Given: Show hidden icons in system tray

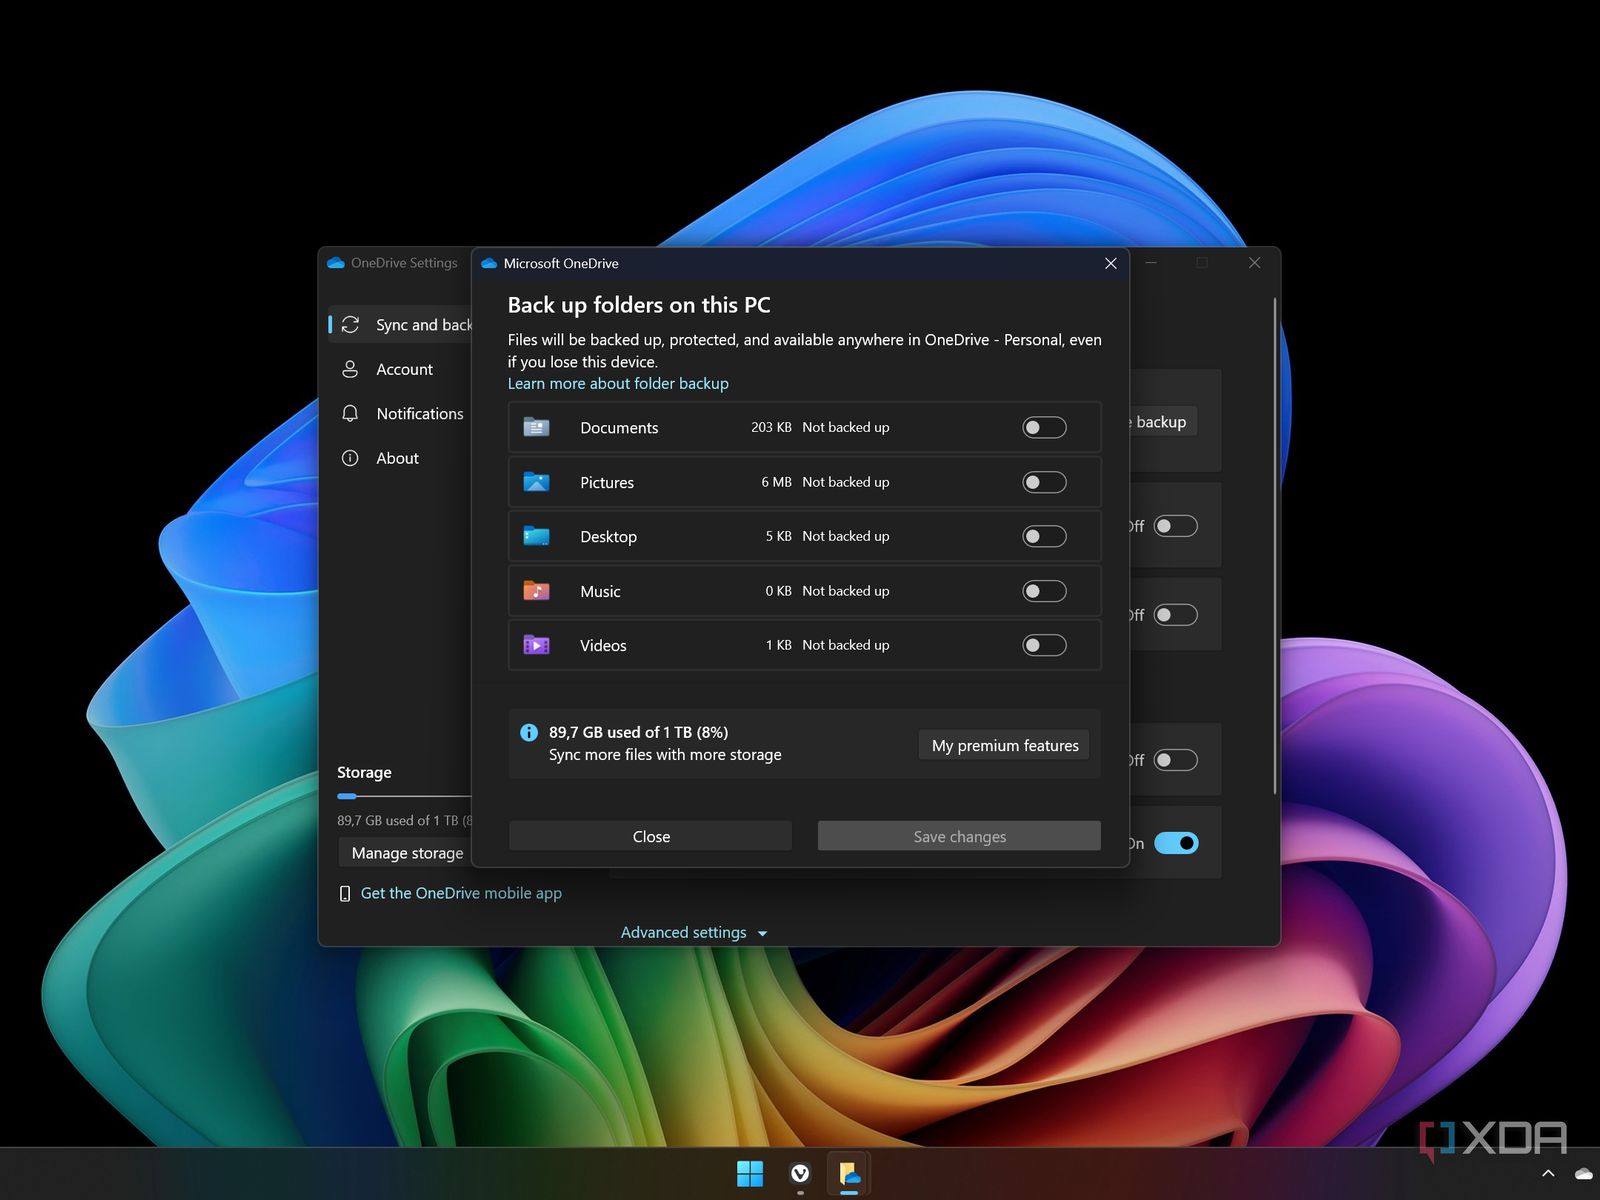Looking at the screenshot, I should tap(1548, 1174).
